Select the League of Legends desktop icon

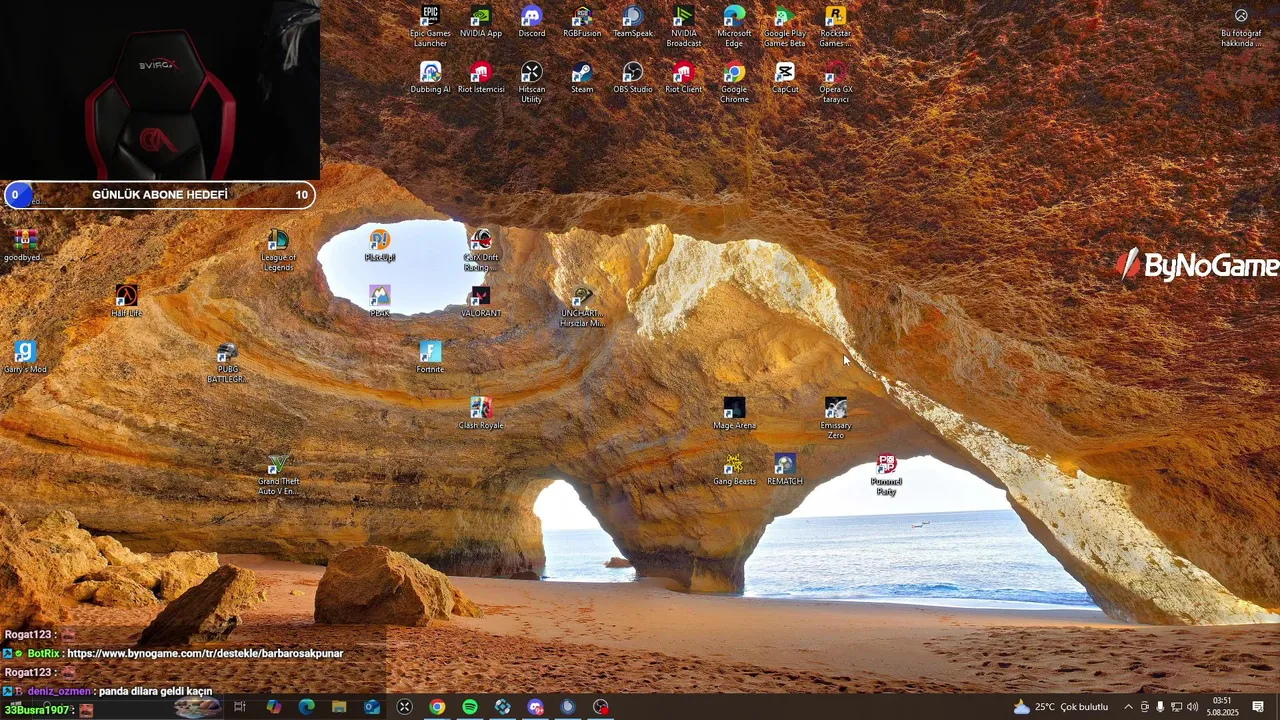tap(278, 250)
